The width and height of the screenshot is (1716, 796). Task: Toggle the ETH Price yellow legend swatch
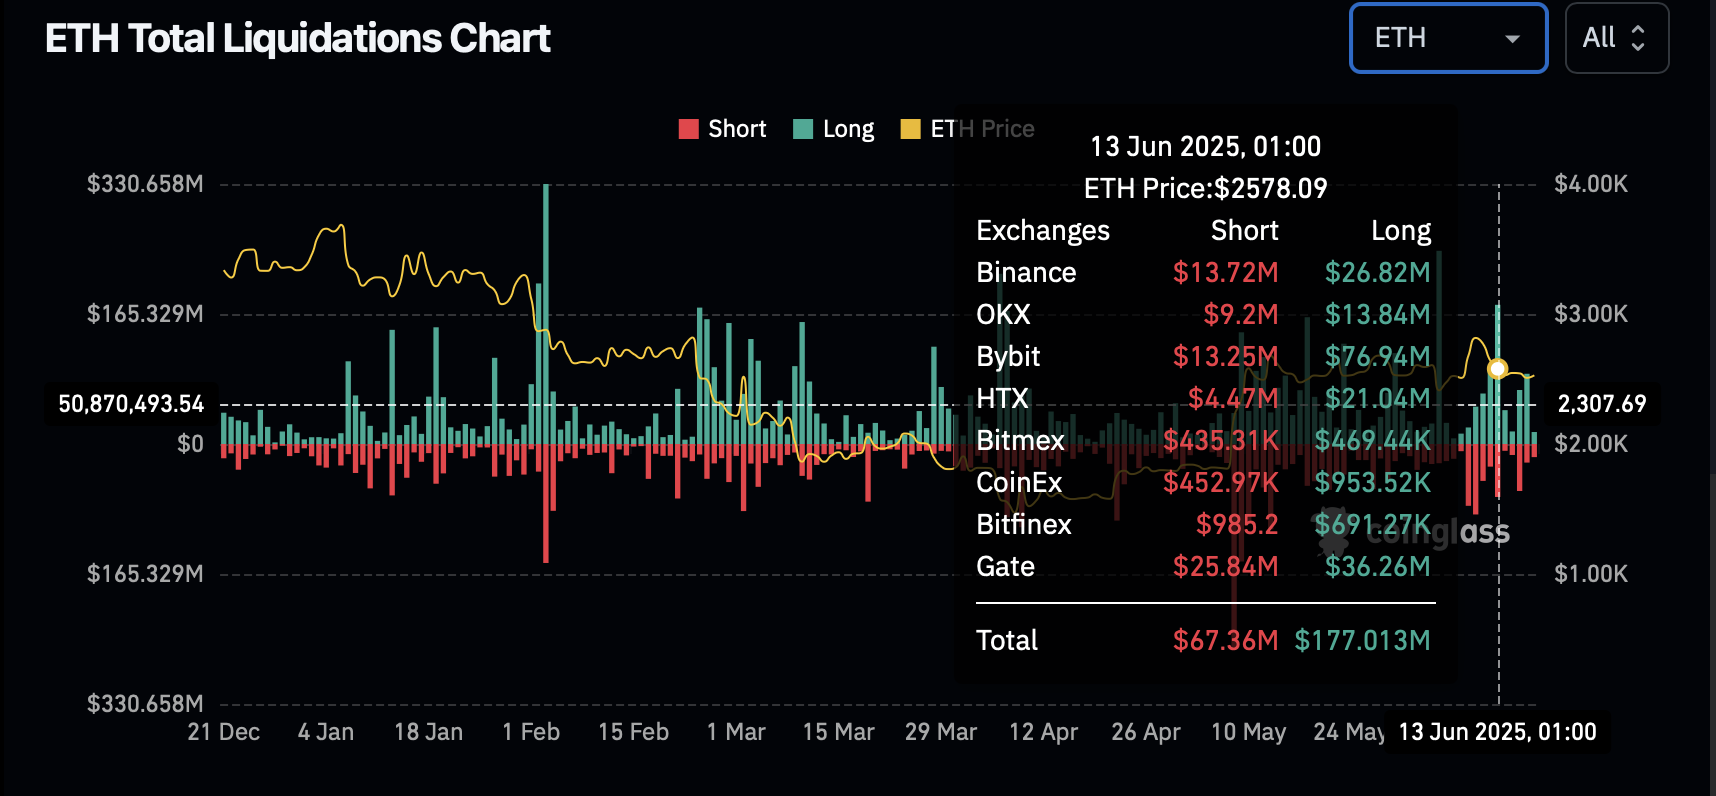coord(910,129)
